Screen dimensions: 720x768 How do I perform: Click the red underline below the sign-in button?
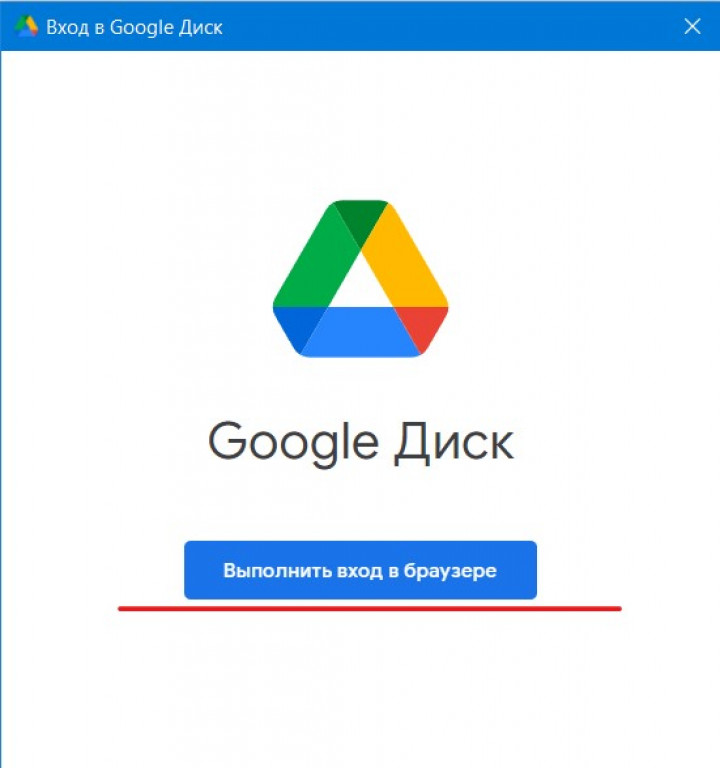coord(370,609)
